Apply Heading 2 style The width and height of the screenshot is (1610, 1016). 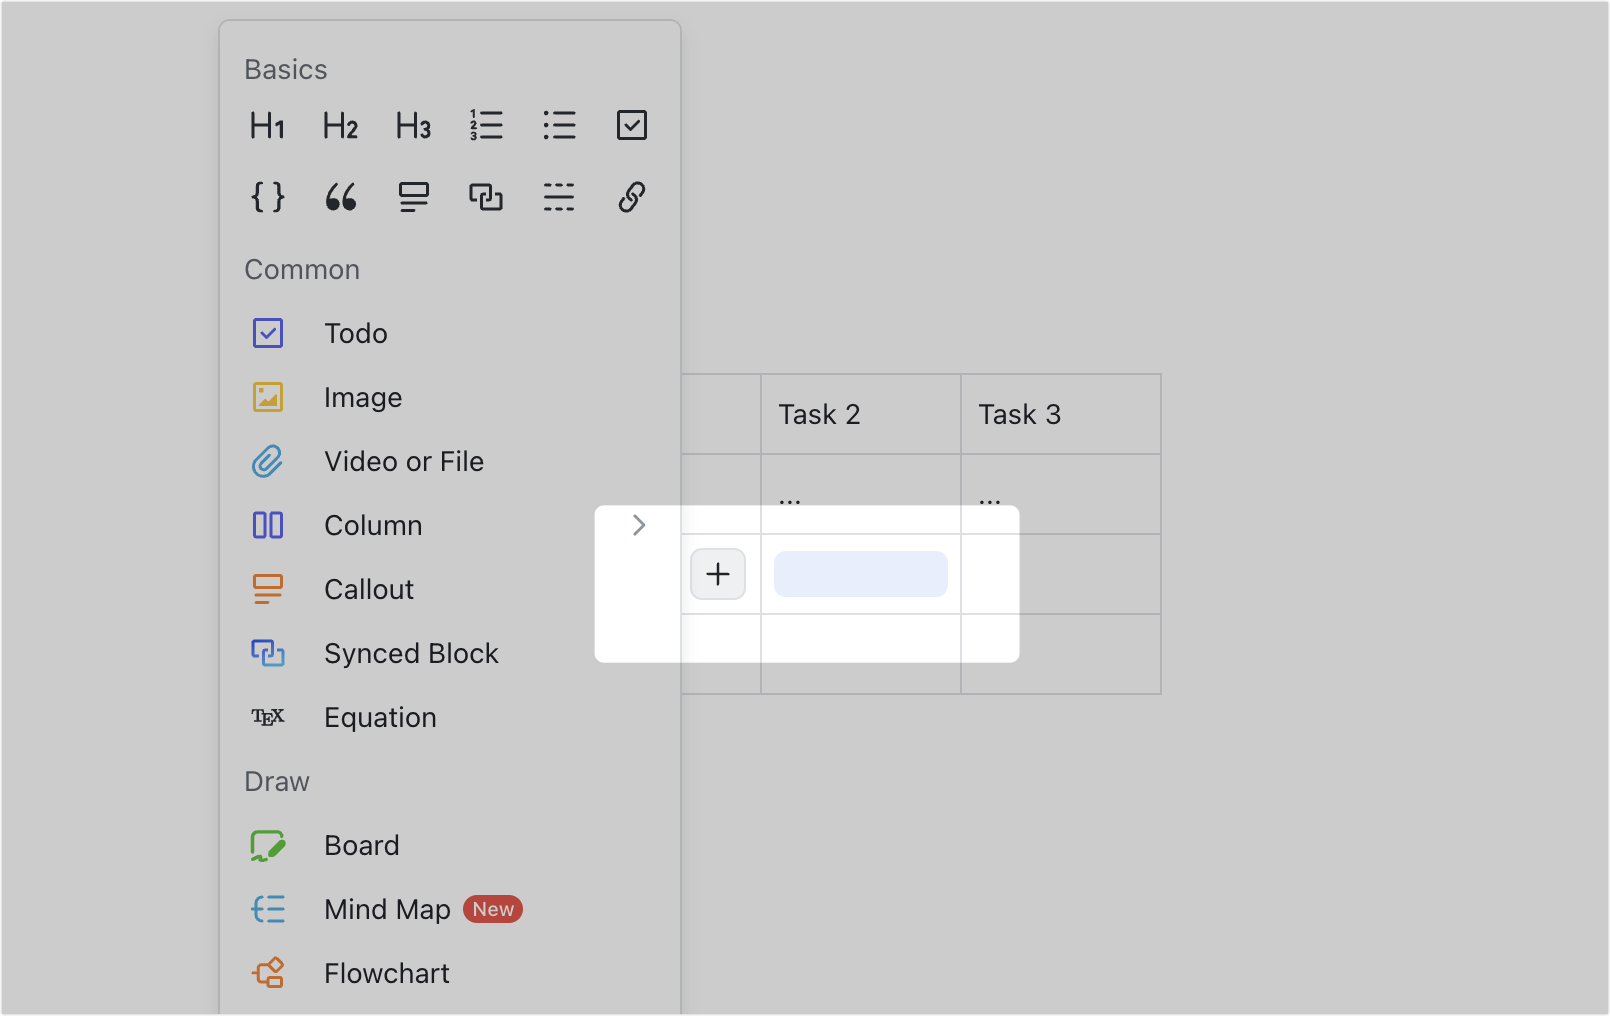[340, 125]
